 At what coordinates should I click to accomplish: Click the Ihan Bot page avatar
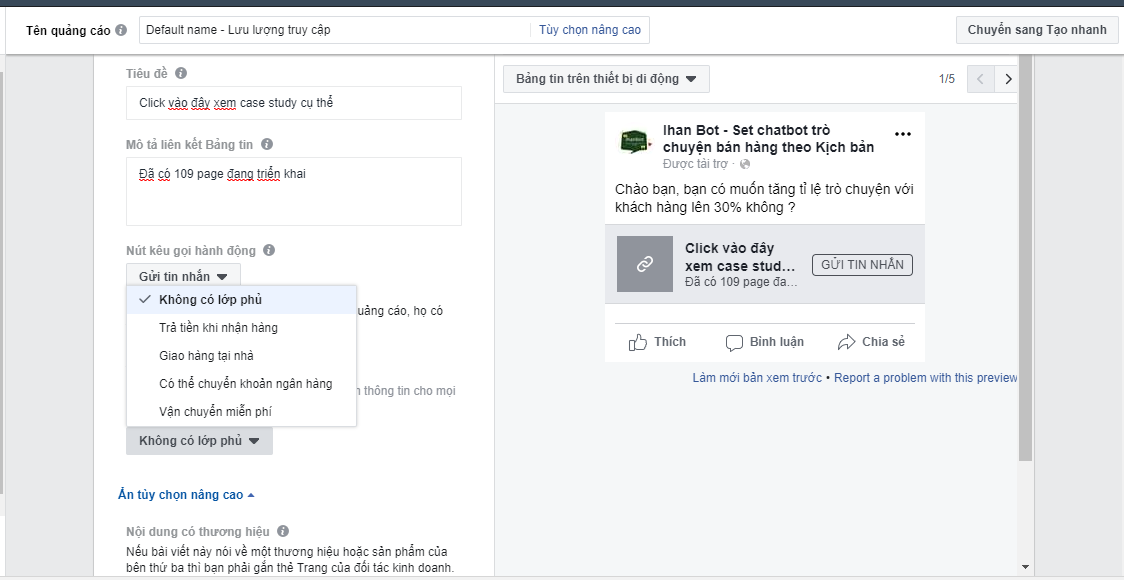636,141
